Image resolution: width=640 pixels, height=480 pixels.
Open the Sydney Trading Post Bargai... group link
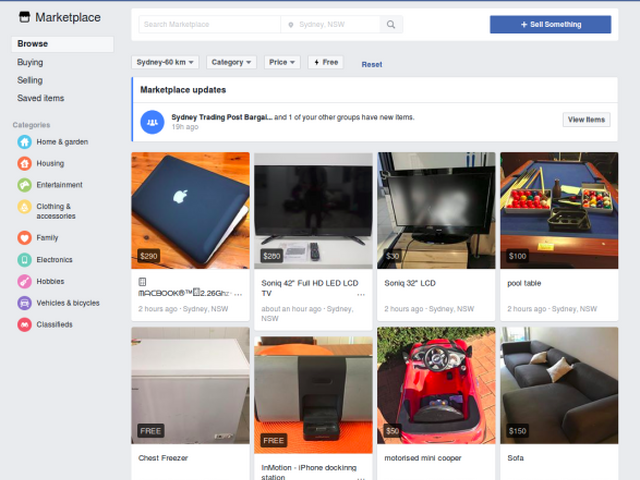pyautogui.click(x=222, y=117)
